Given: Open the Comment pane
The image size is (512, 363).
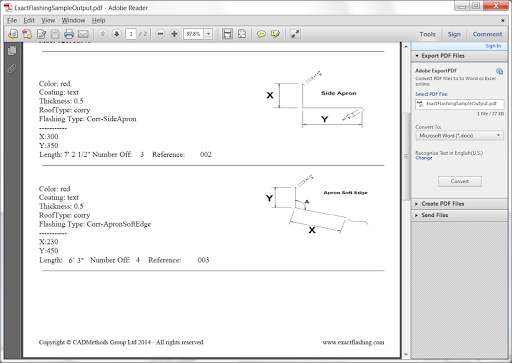Looking at the screenshot, I should (x=487, y=34).
